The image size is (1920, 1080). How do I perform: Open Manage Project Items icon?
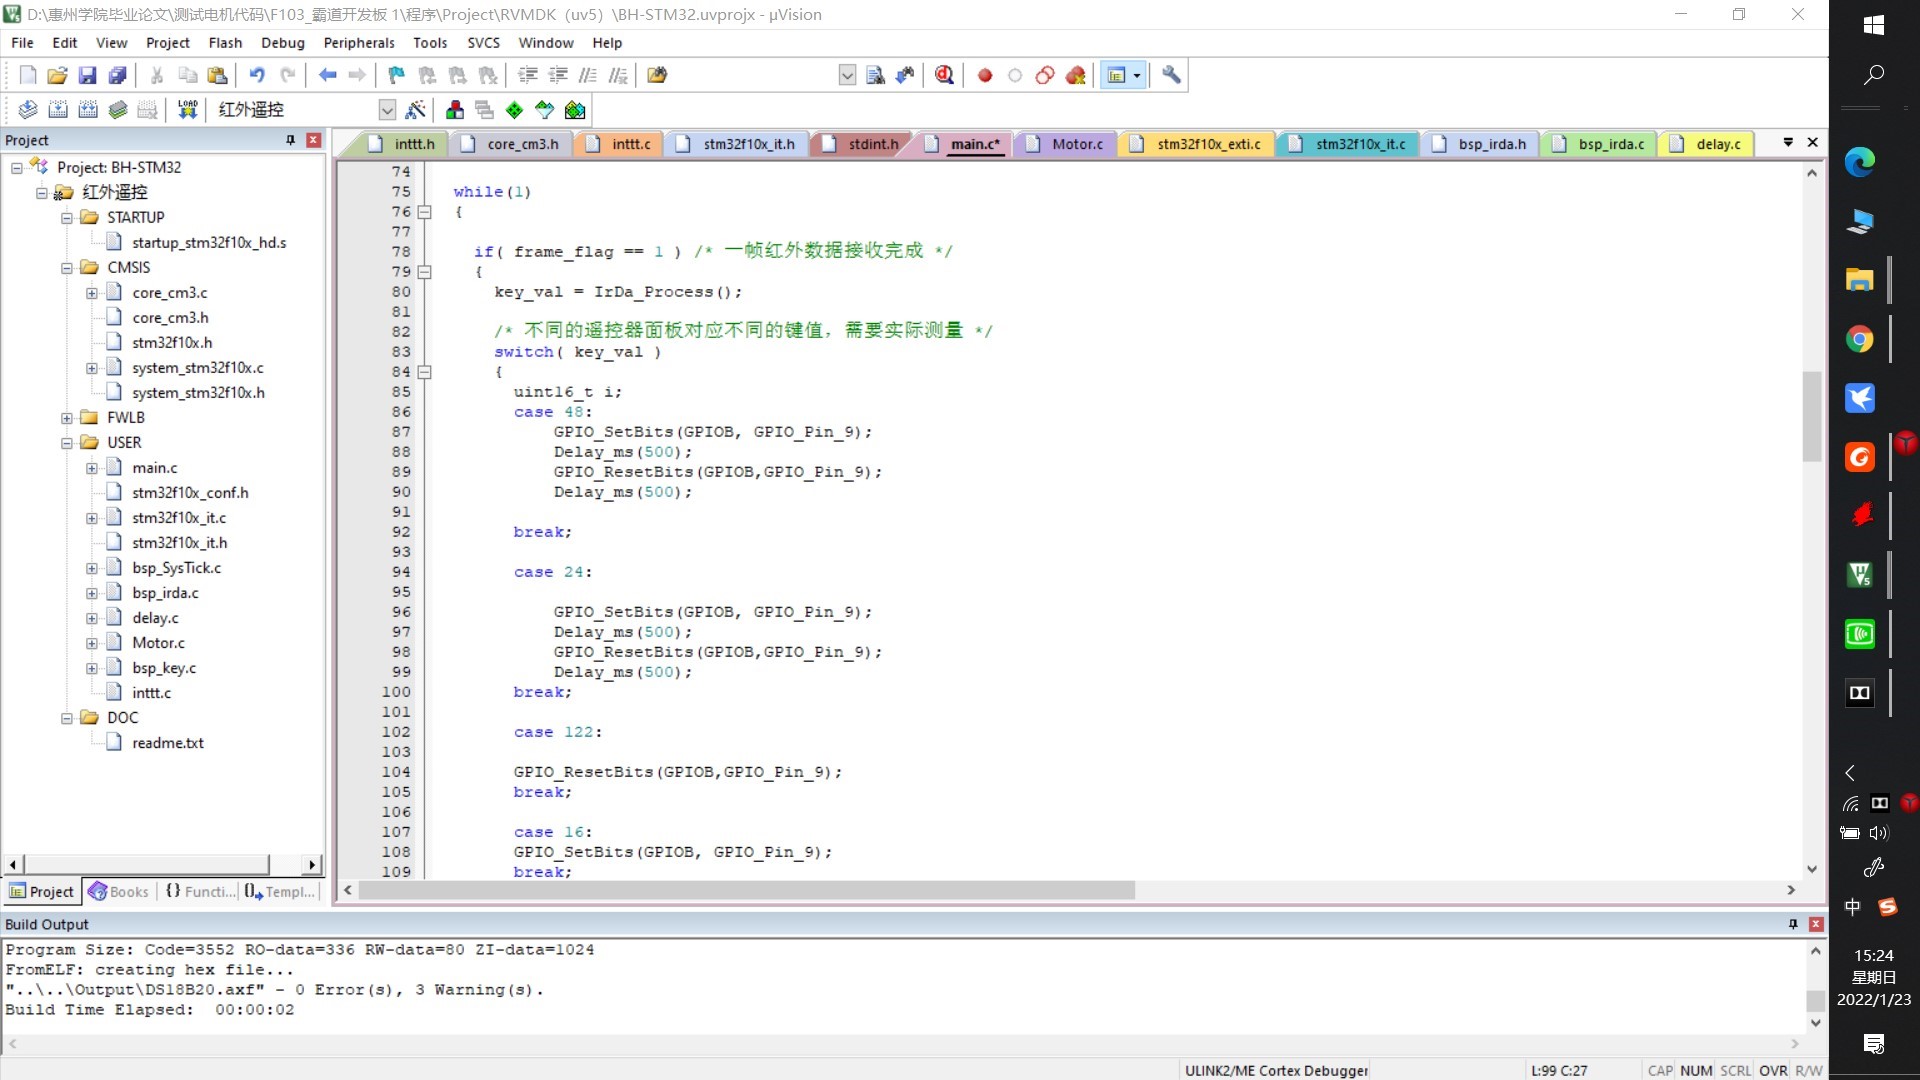pyautogui.click(x=455, y=110)
